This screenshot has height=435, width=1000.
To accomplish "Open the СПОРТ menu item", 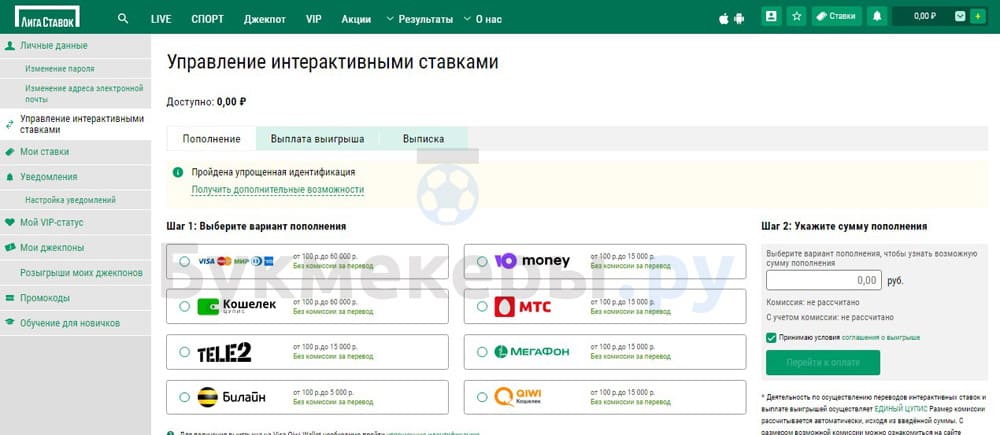I will pyautogui.click(x=207, y=19).
